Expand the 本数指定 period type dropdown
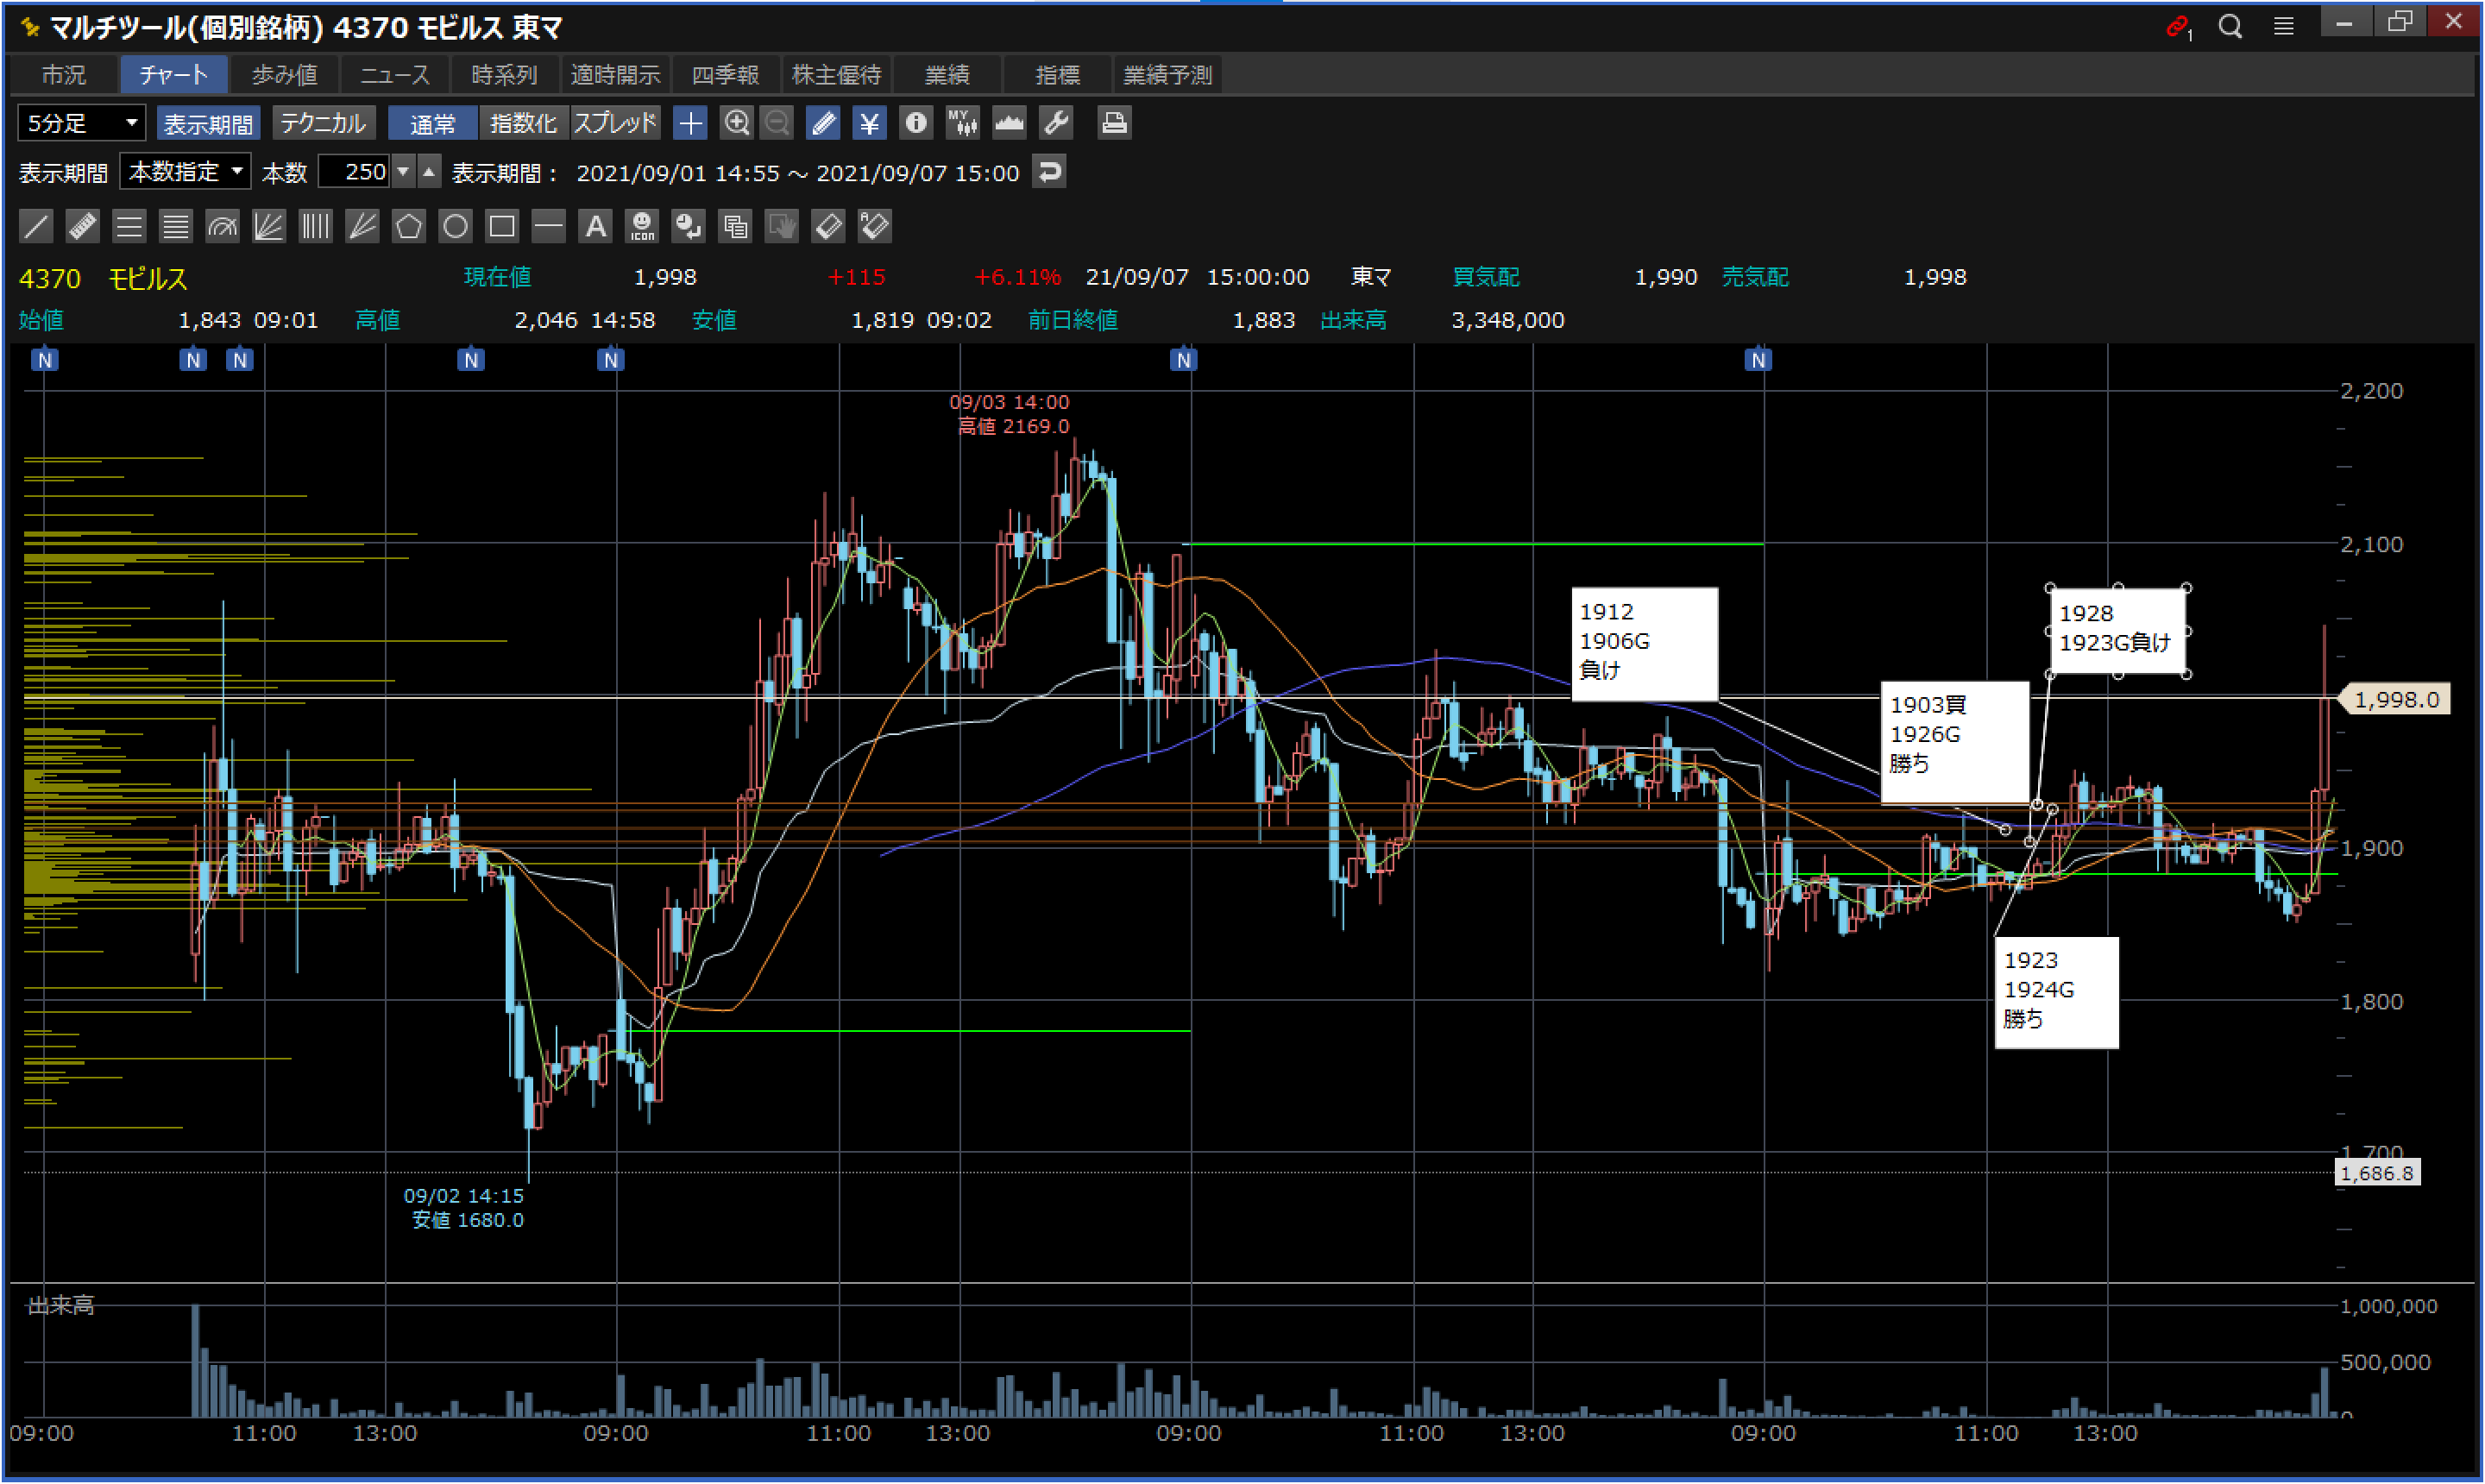This screenshot has width=2485, height=1484. click(x=186, y=172)
